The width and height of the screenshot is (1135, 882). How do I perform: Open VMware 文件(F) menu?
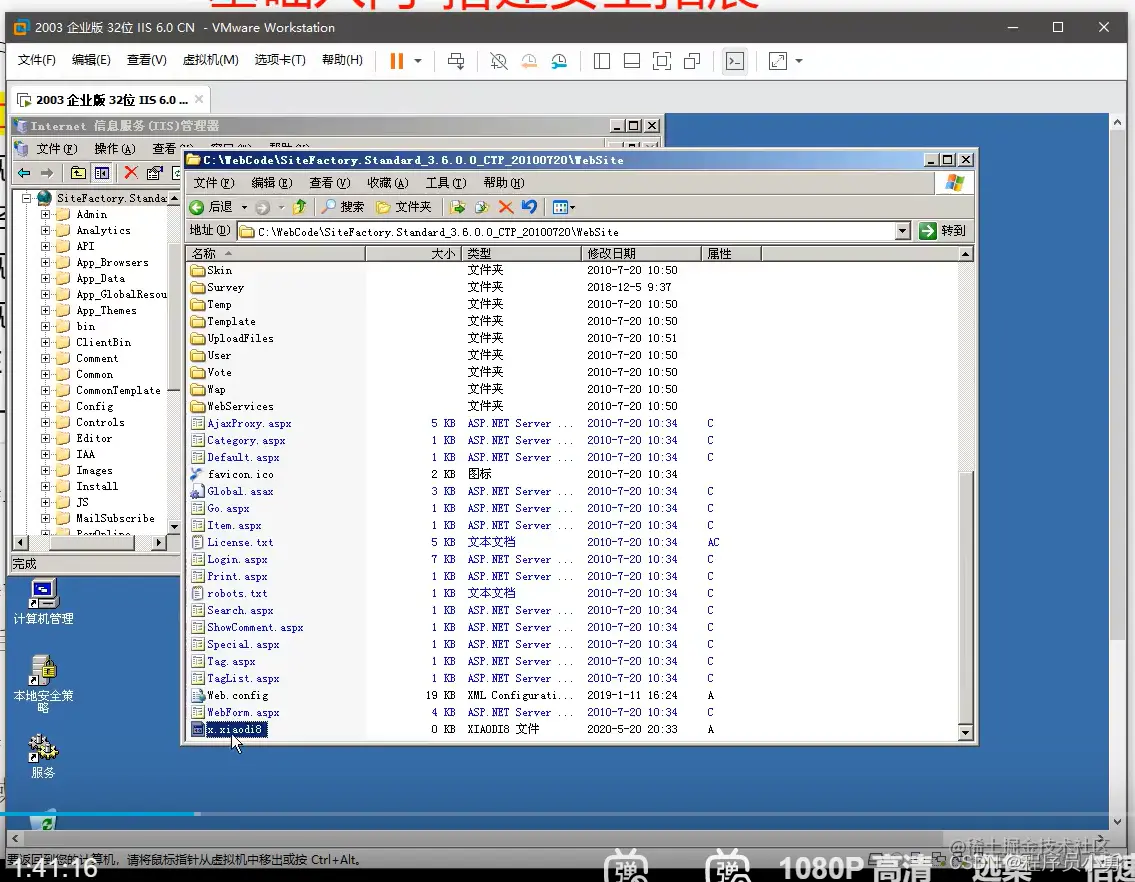tap(36, 60)
